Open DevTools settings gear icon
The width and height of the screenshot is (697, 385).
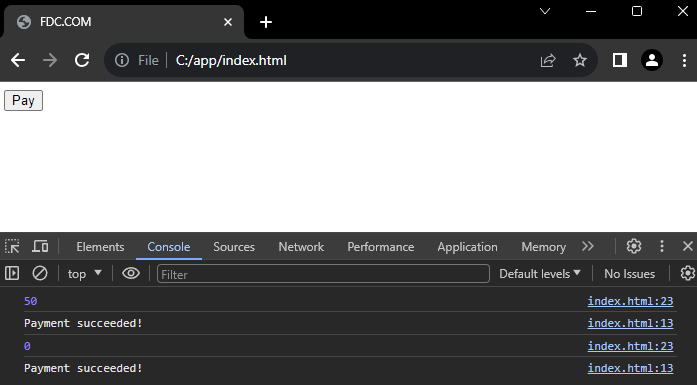[x=634, y=246]
